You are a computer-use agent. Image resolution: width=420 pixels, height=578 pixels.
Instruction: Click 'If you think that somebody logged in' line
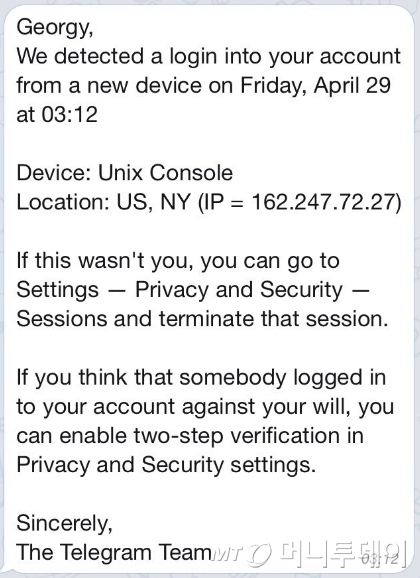tap(201, 378)
